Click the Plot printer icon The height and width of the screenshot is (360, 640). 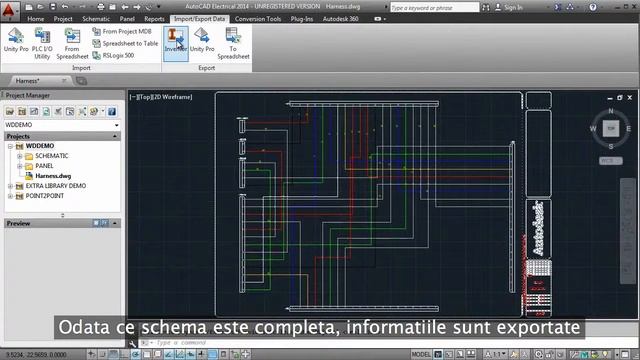(x=101, y=7)
